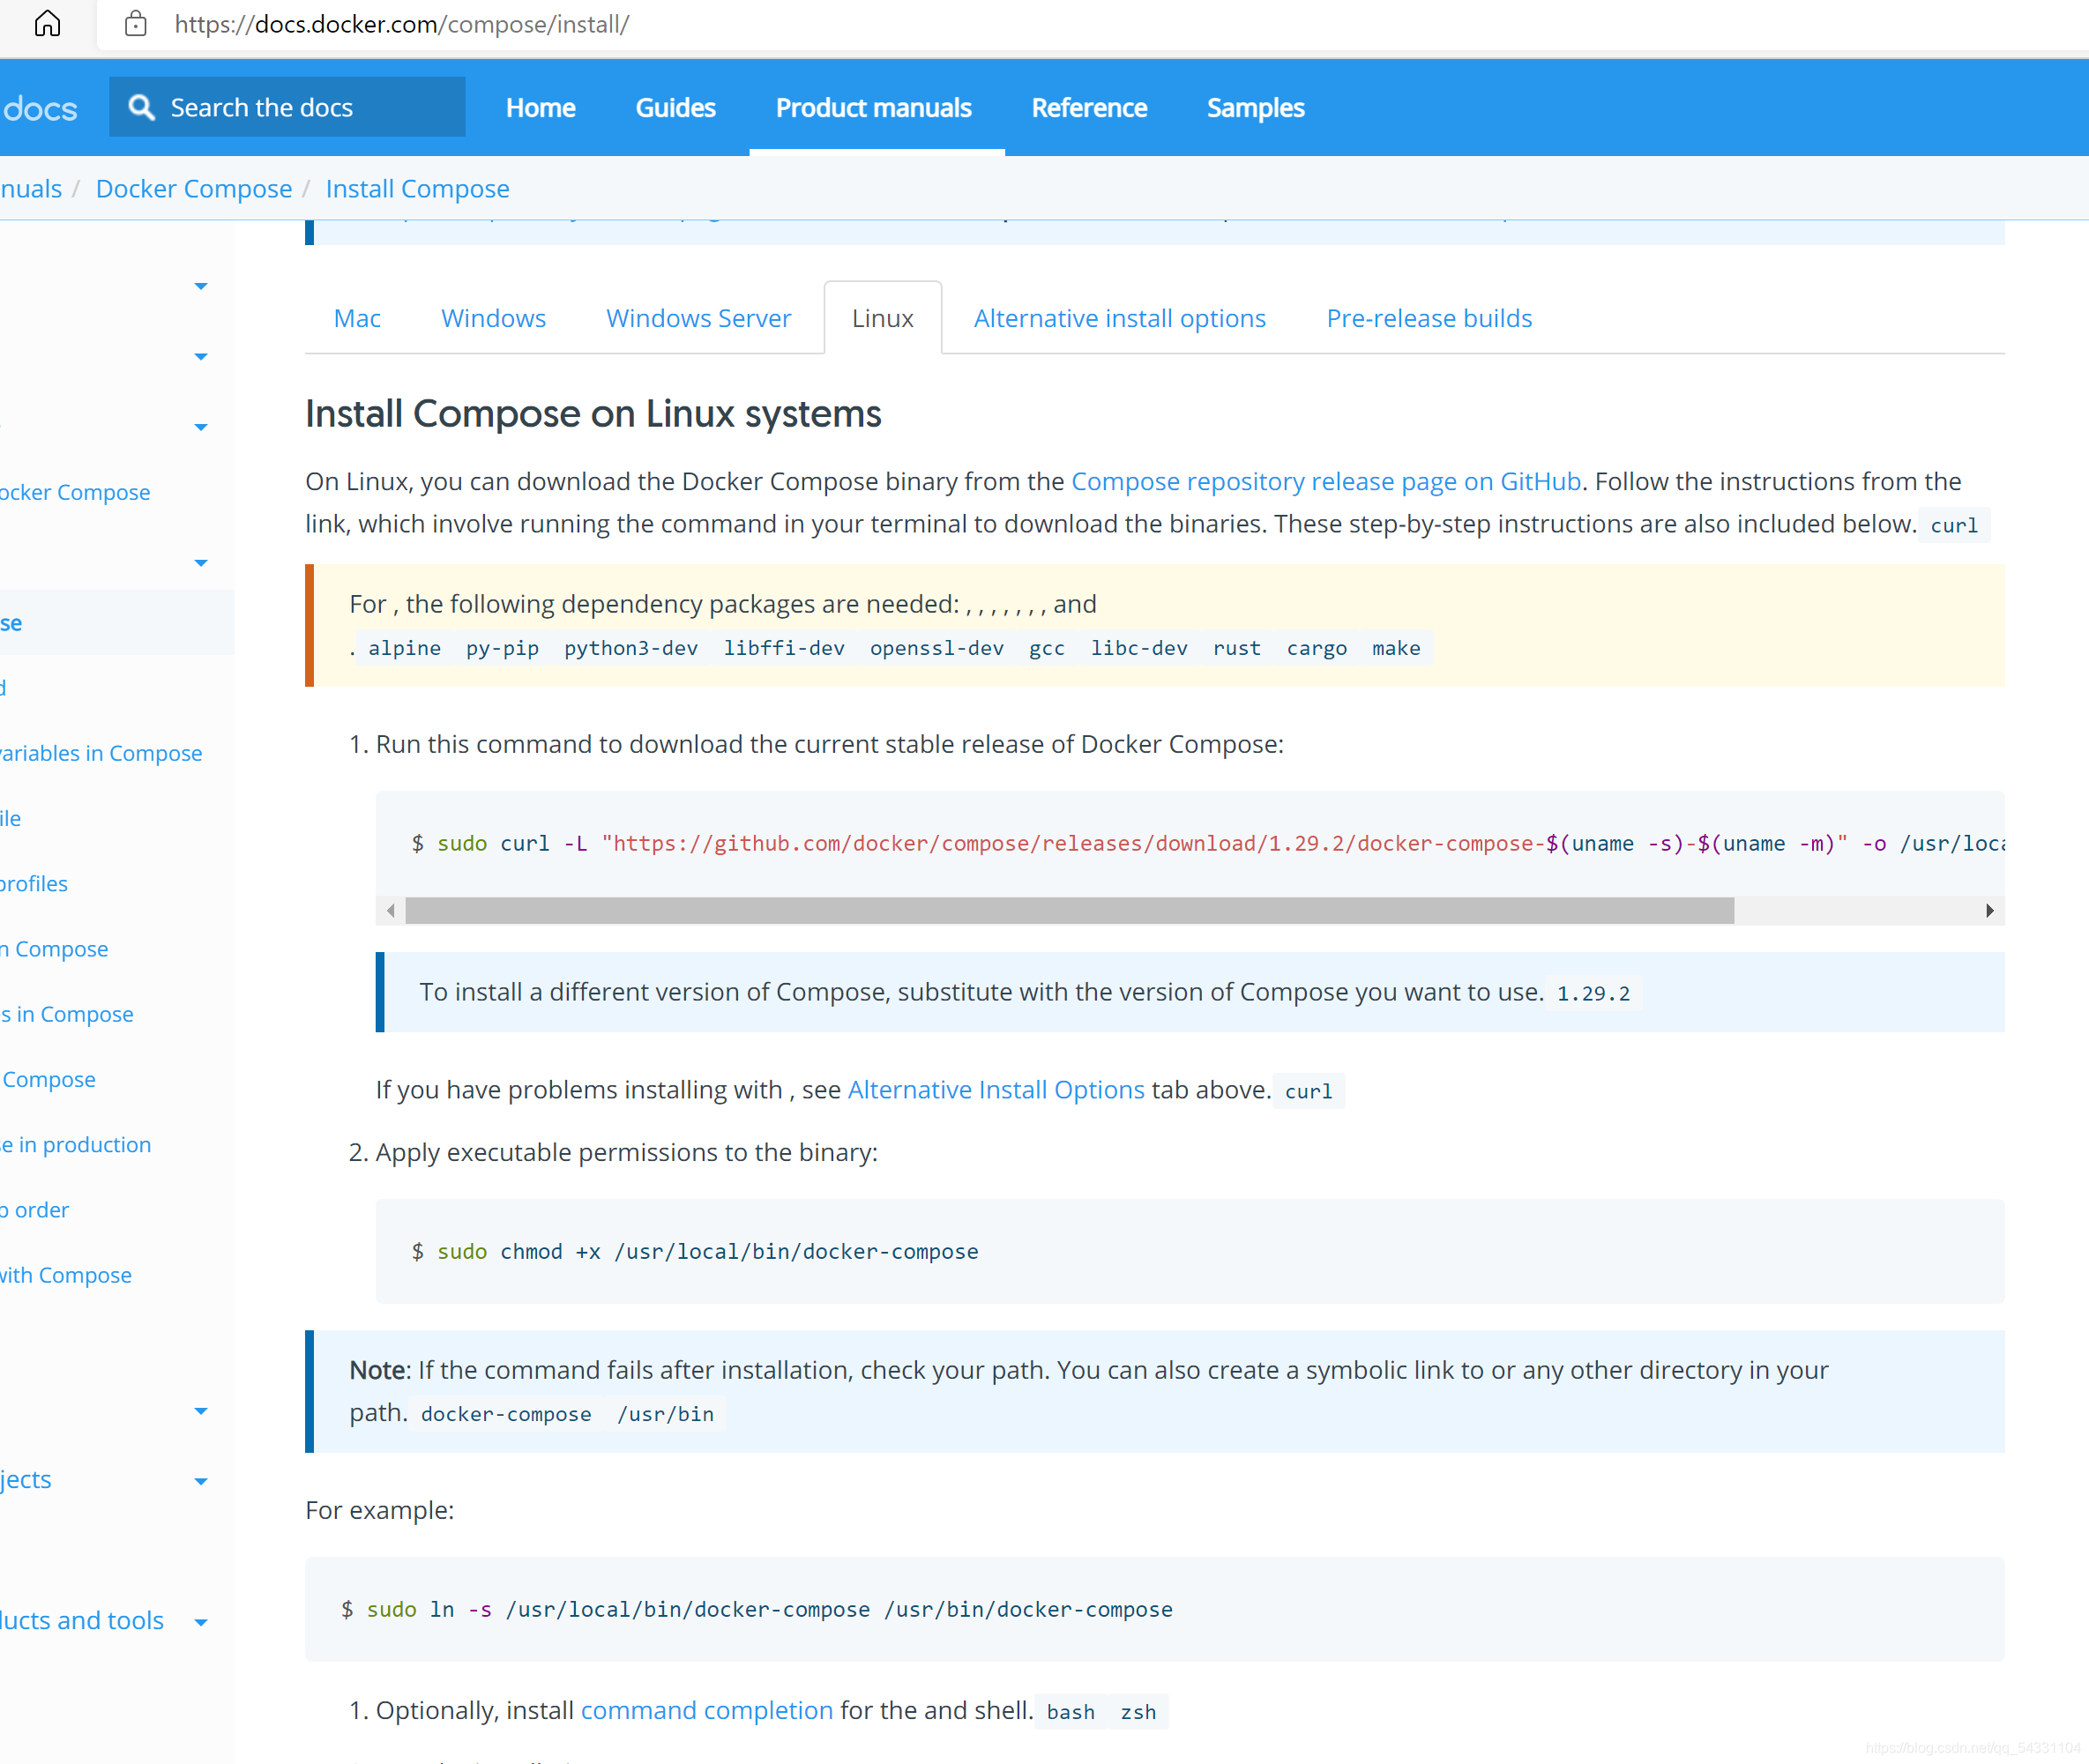
Task: Expand the topmost collapsed sidebar arrow
Action: 201,286
